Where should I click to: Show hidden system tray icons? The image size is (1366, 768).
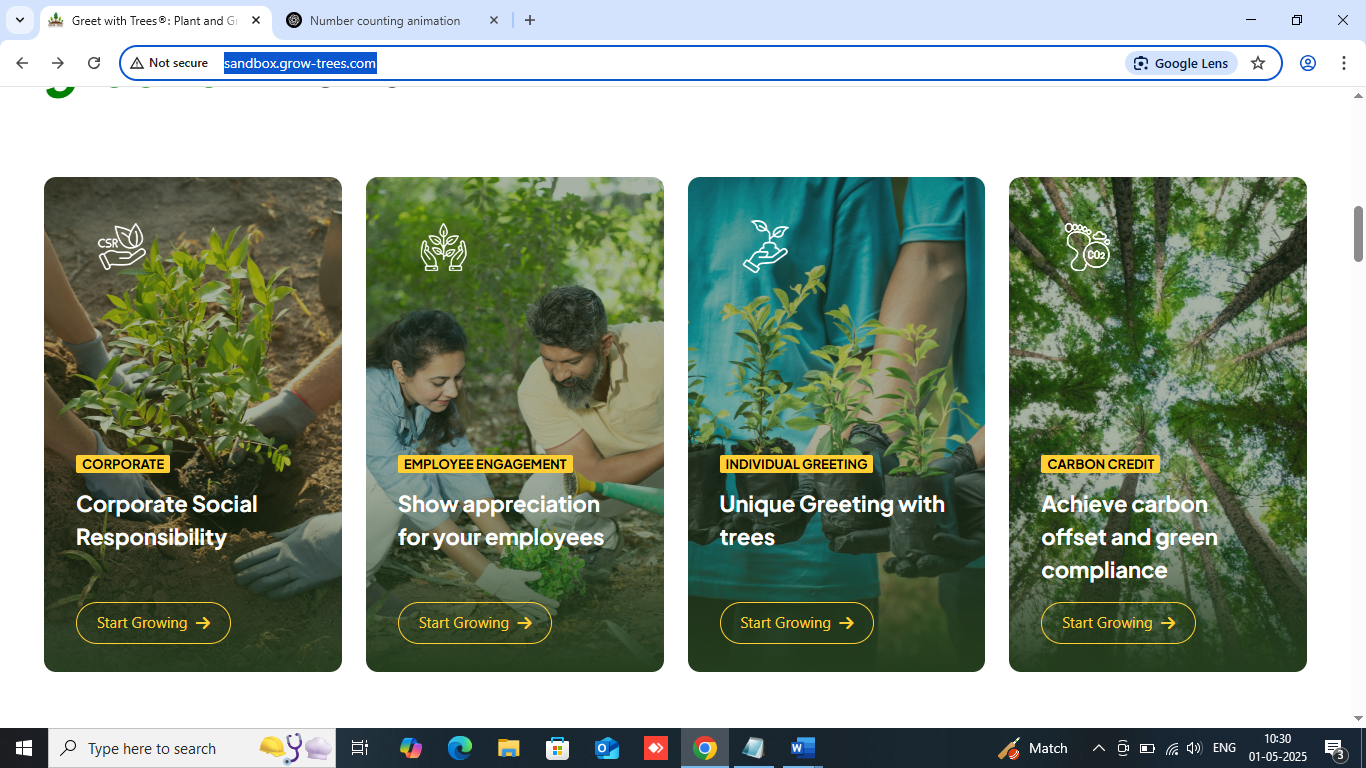[1098, 748]
